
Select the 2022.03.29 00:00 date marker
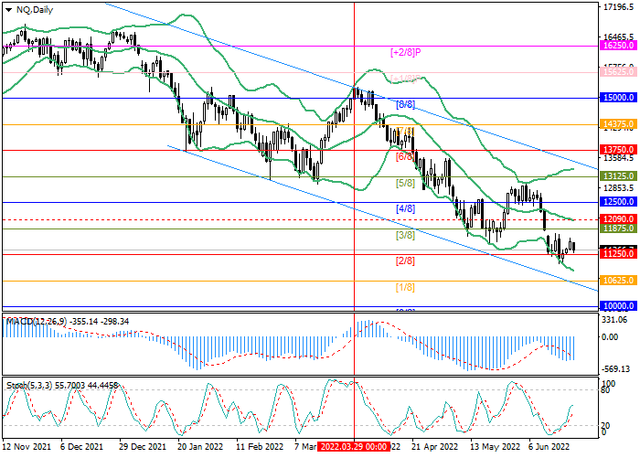click(x=354, y=446)
